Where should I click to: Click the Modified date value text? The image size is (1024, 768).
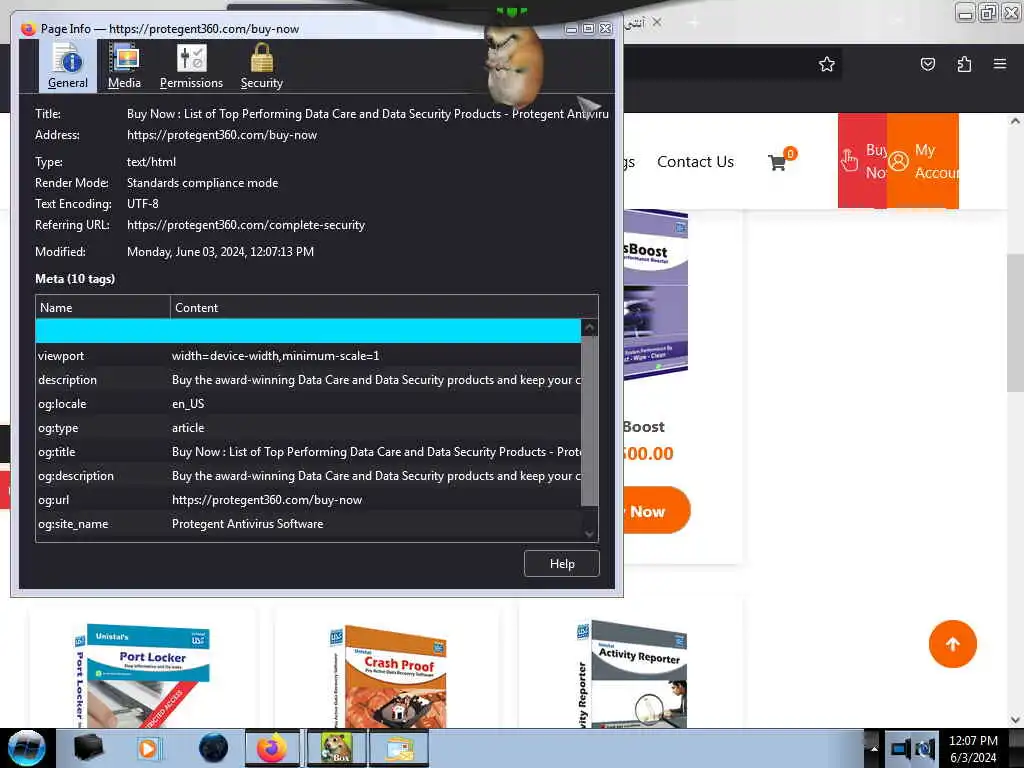click(220, 252)
